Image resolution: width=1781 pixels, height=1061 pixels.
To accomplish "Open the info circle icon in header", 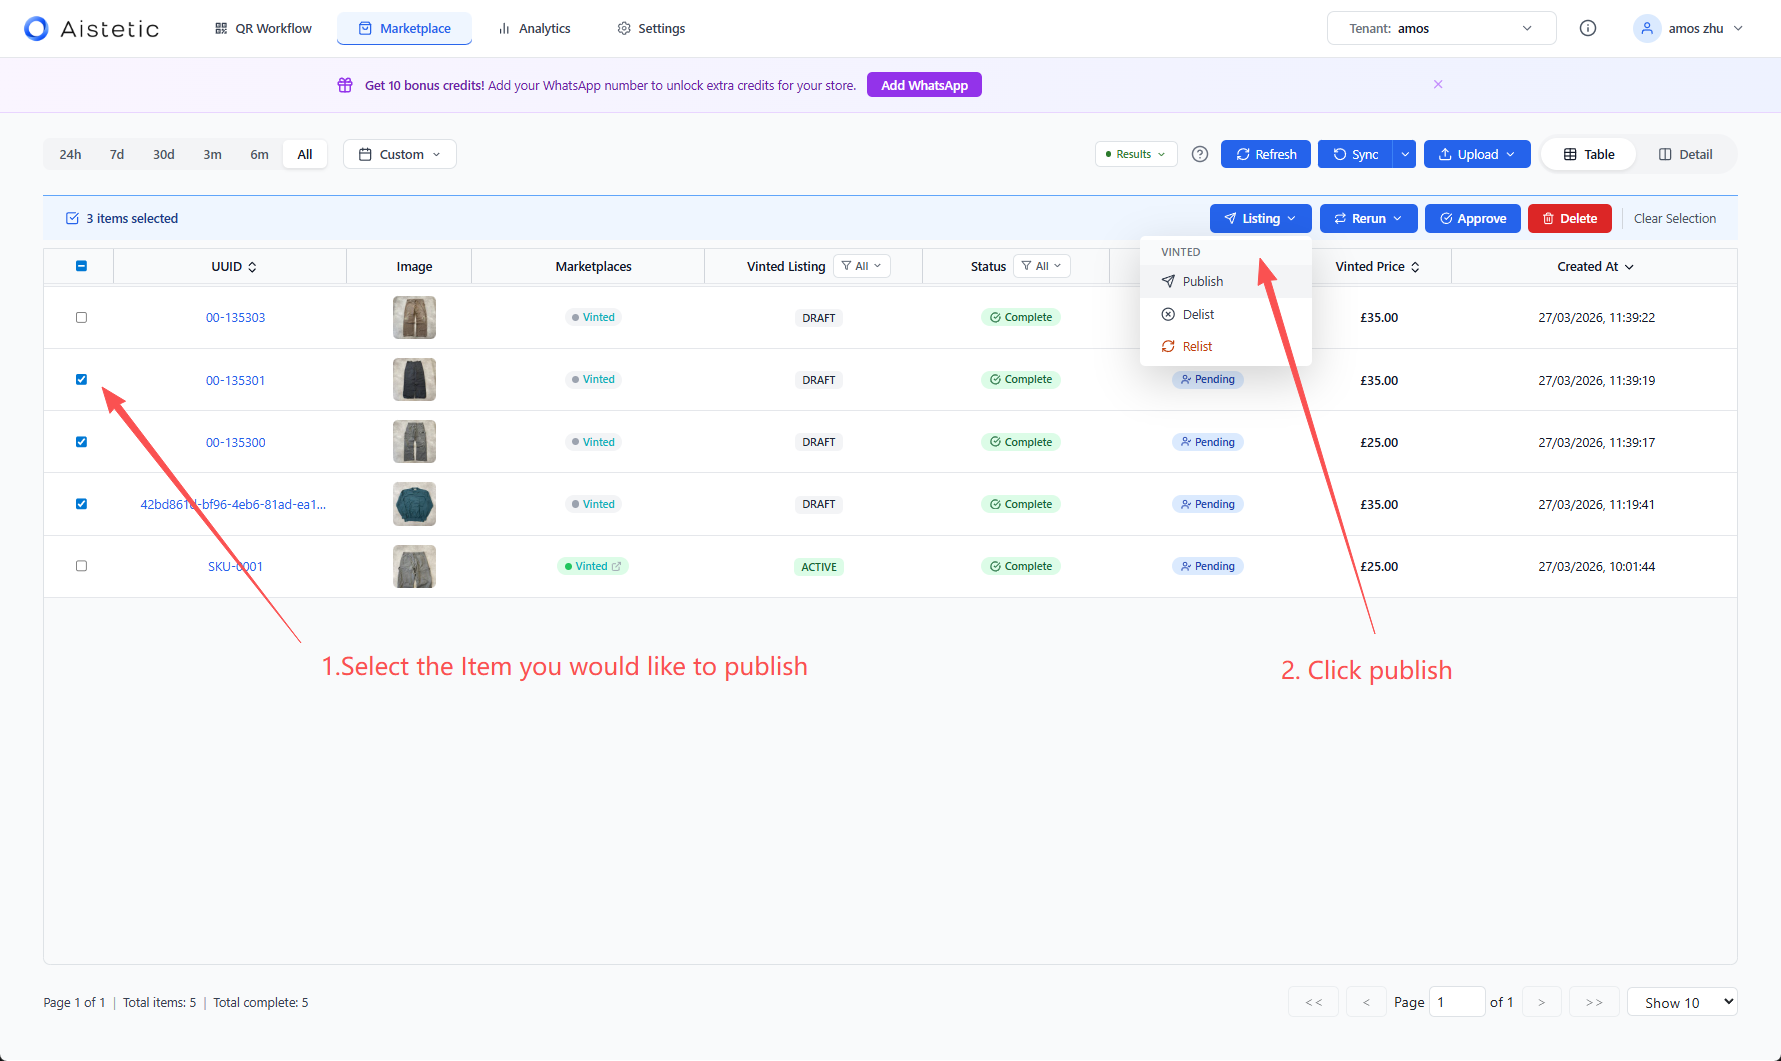I will [1587, 28].
